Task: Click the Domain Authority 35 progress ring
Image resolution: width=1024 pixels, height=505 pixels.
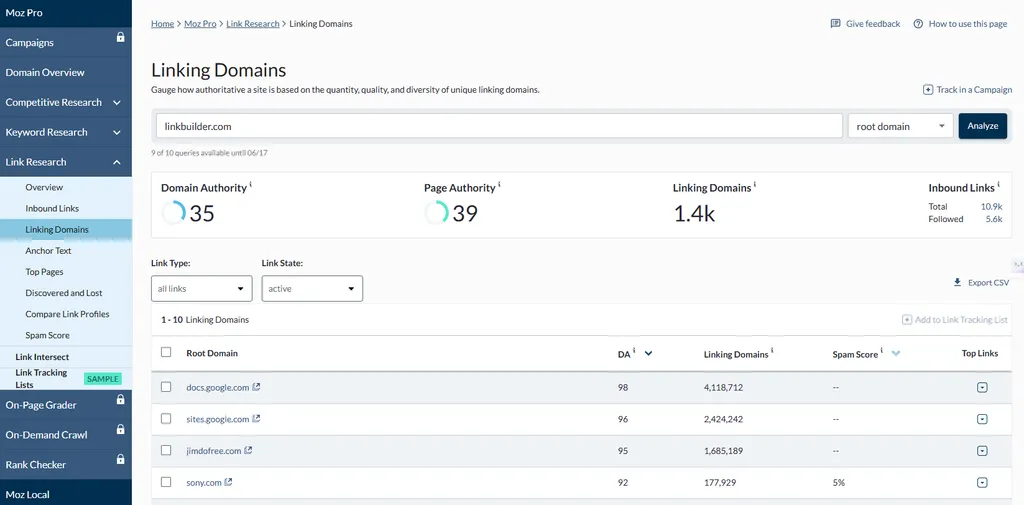Action: [174, 213]
